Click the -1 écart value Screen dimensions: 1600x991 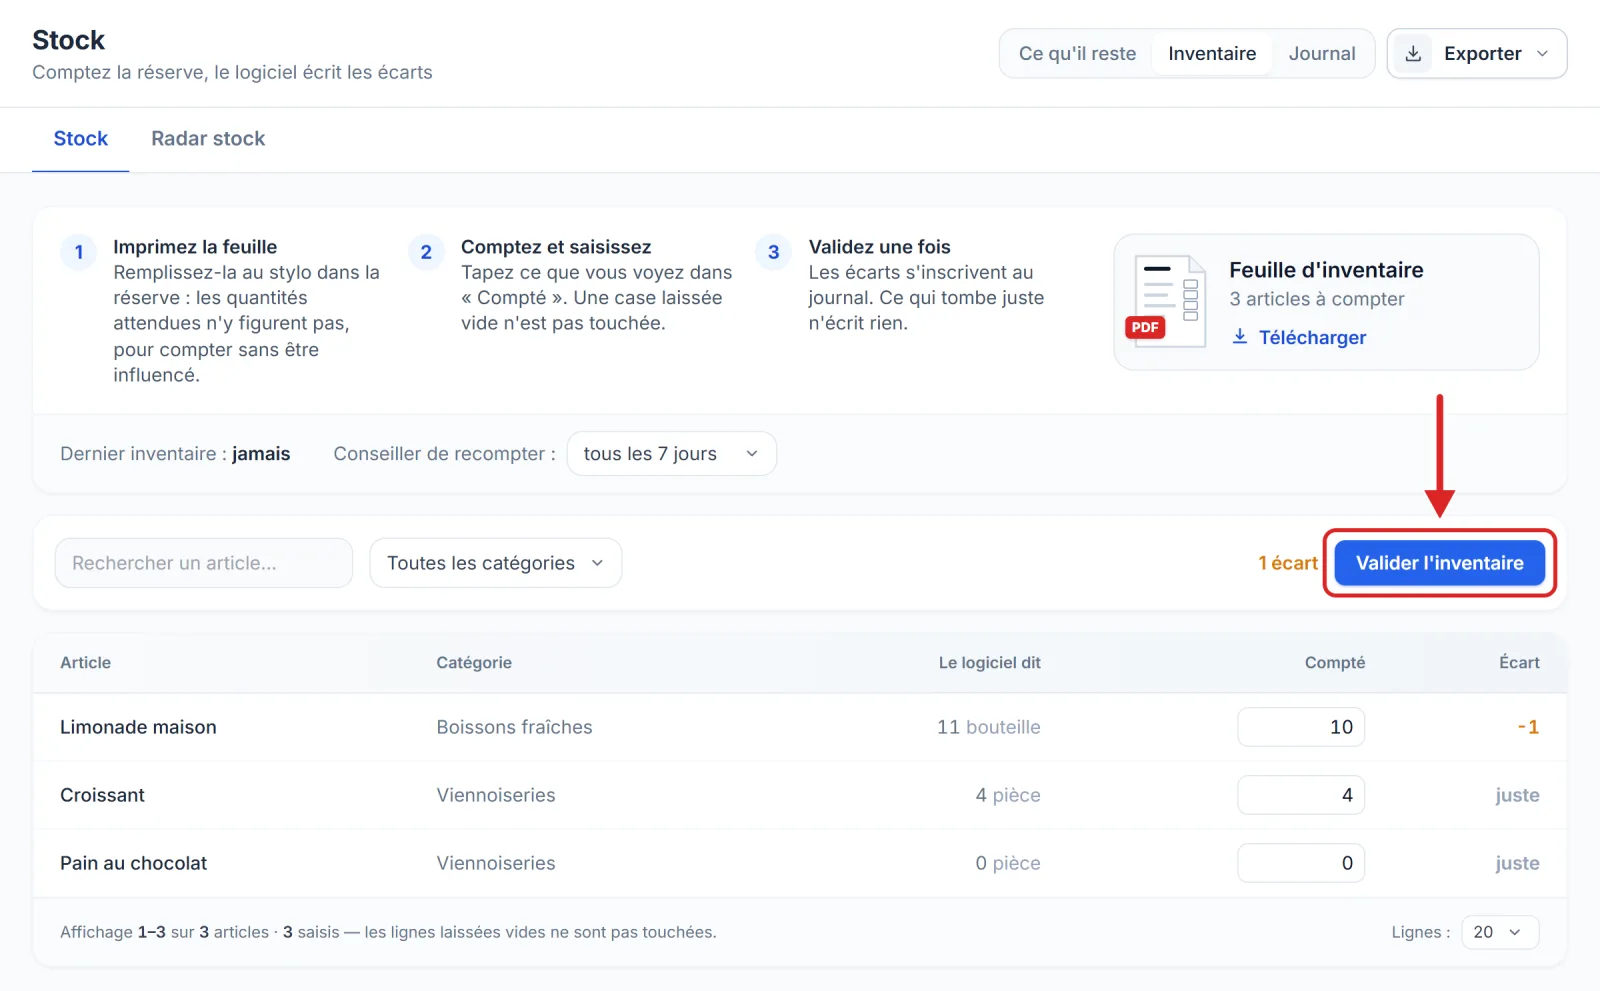tap(1528, 727)
